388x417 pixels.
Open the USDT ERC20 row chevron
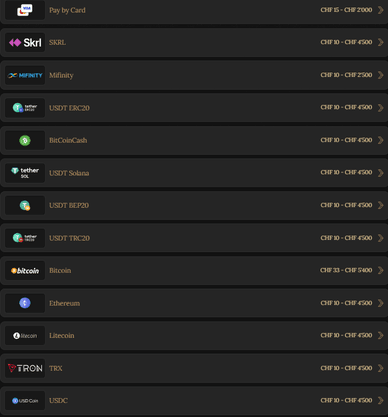(380, 108)
